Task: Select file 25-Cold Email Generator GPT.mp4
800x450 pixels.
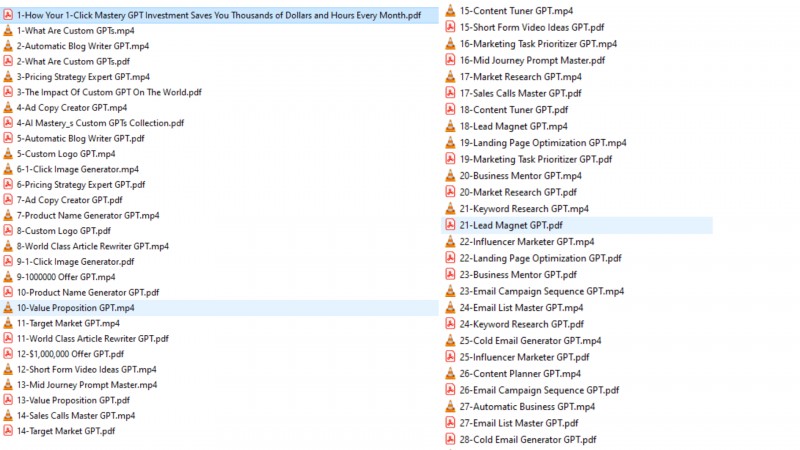Action: (530, 341)
